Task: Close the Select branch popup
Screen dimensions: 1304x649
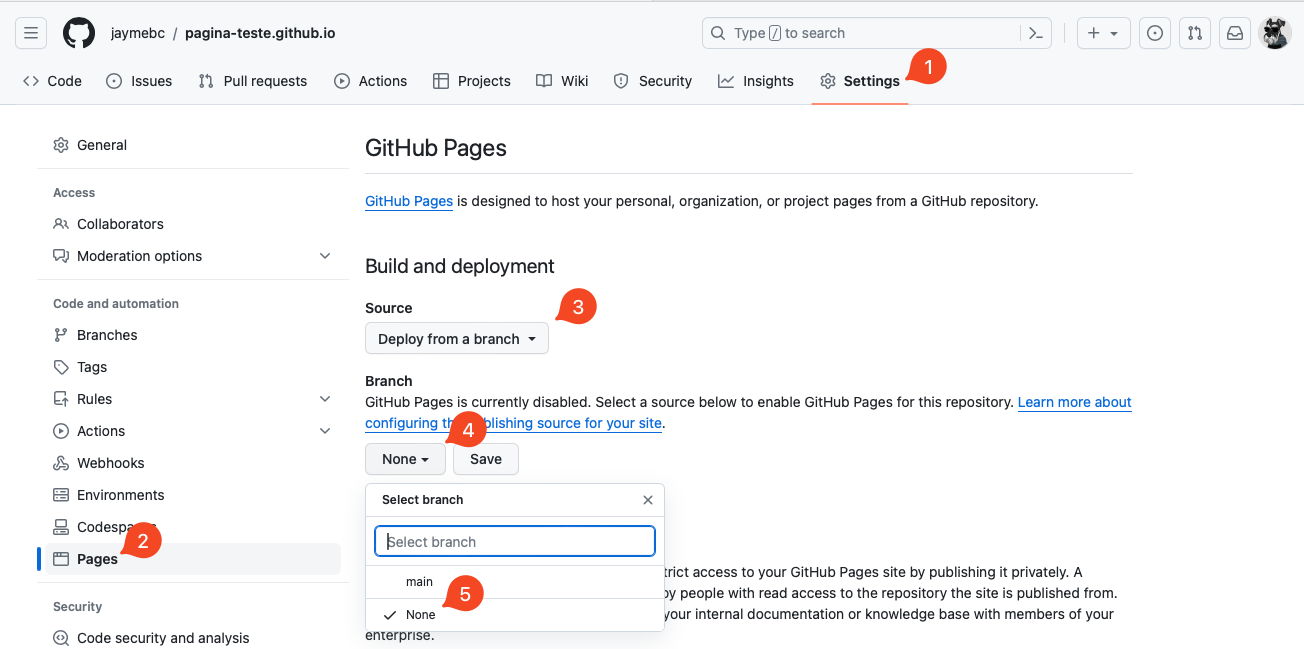Action: coord(648,500)
